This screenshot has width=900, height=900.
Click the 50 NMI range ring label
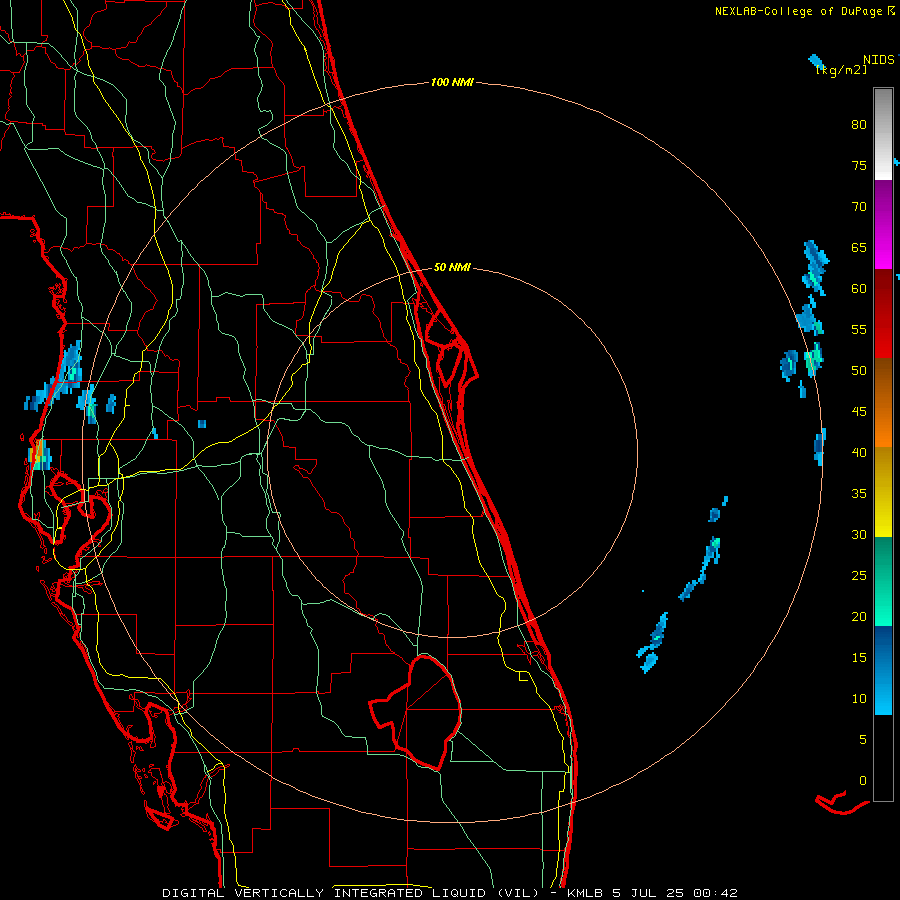point(452,267)
